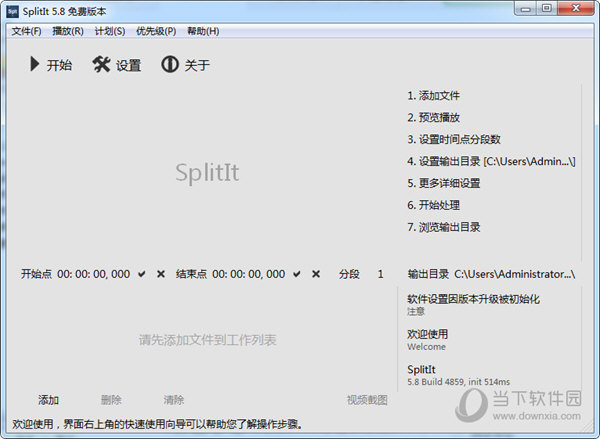
Task: Click the SplitIt 5.8 Build 4859 log entry
Action: pos(458,375)
